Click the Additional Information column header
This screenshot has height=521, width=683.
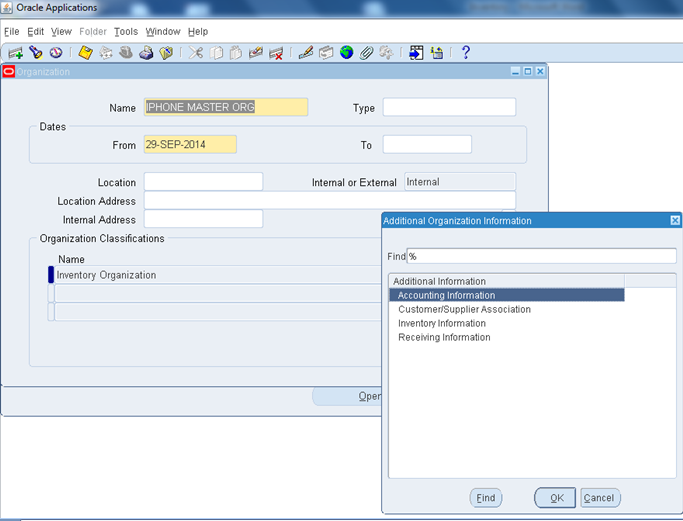(x=507, y=281)
